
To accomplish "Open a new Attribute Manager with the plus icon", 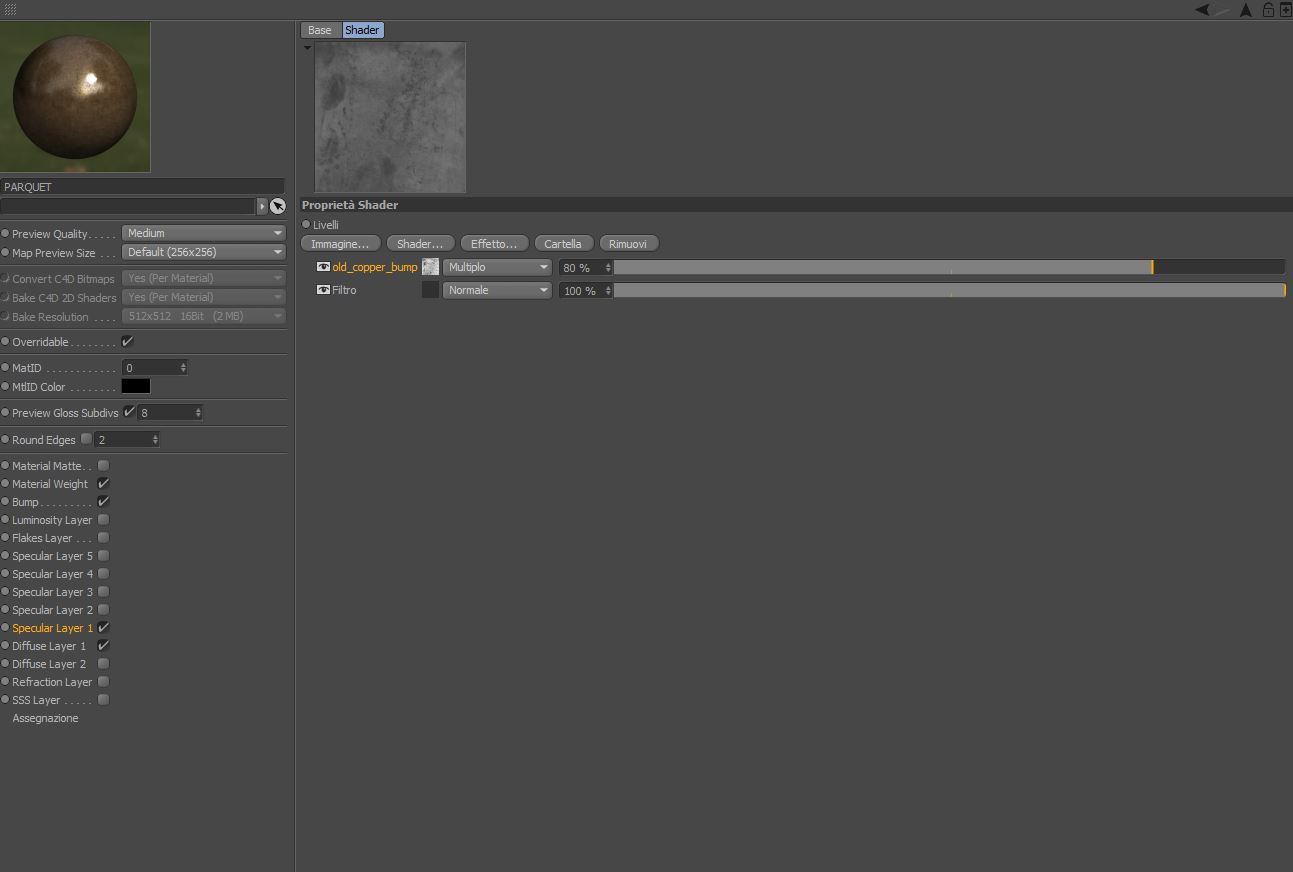I will (x=1285, y=10).
